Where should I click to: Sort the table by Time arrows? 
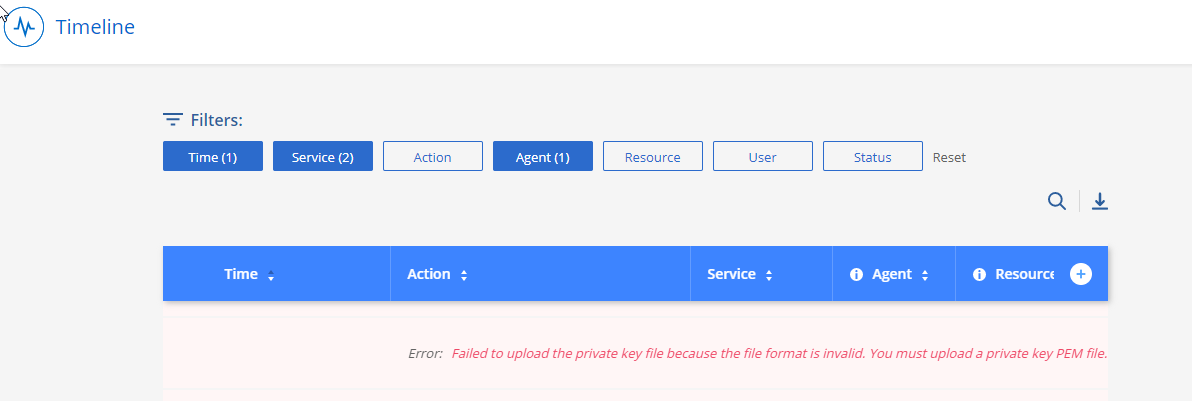pos(271,275)
